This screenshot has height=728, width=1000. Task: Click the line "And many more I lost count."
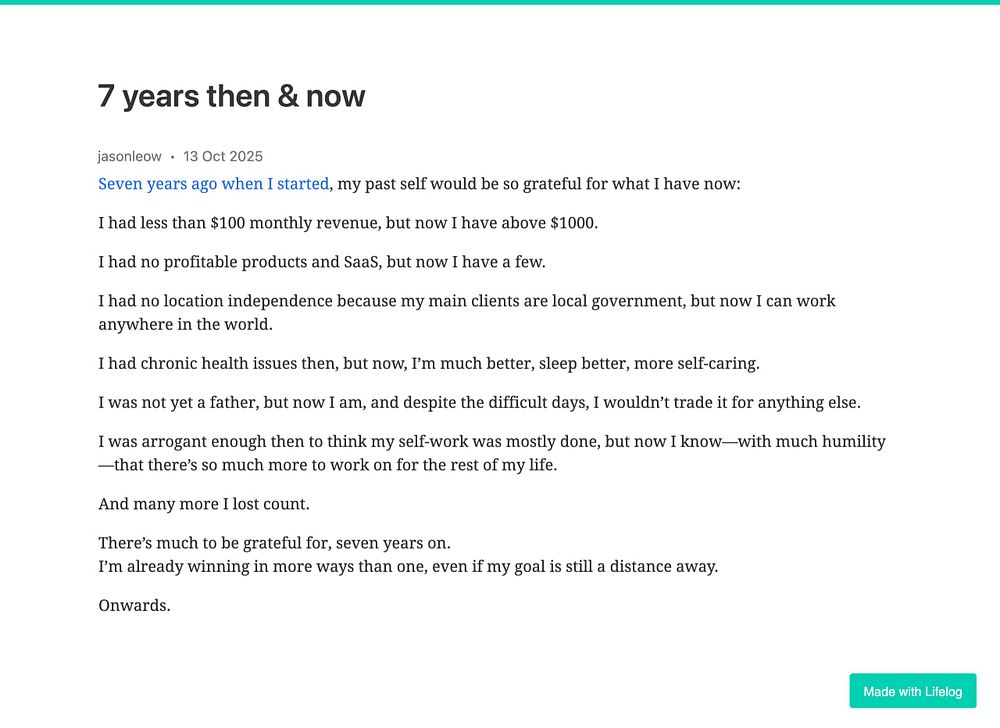coord(204,504)
